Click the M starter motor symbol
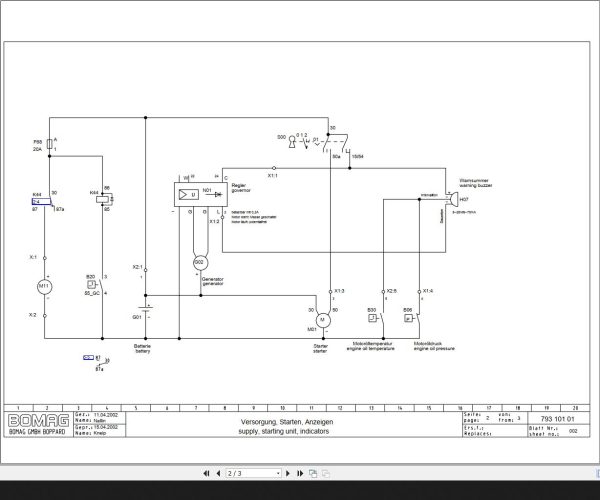The height and width of the screenshot is (500, 600). 323,320
